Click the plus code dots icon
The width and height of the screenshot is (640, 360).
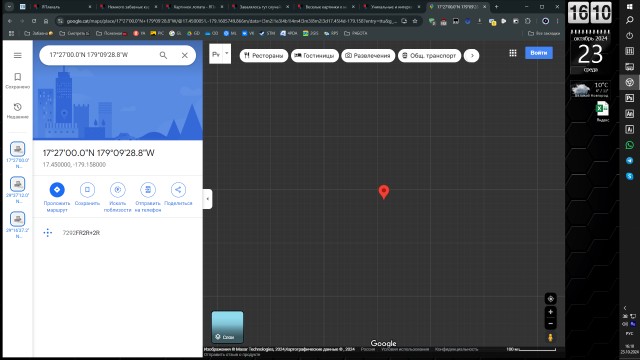48,233
